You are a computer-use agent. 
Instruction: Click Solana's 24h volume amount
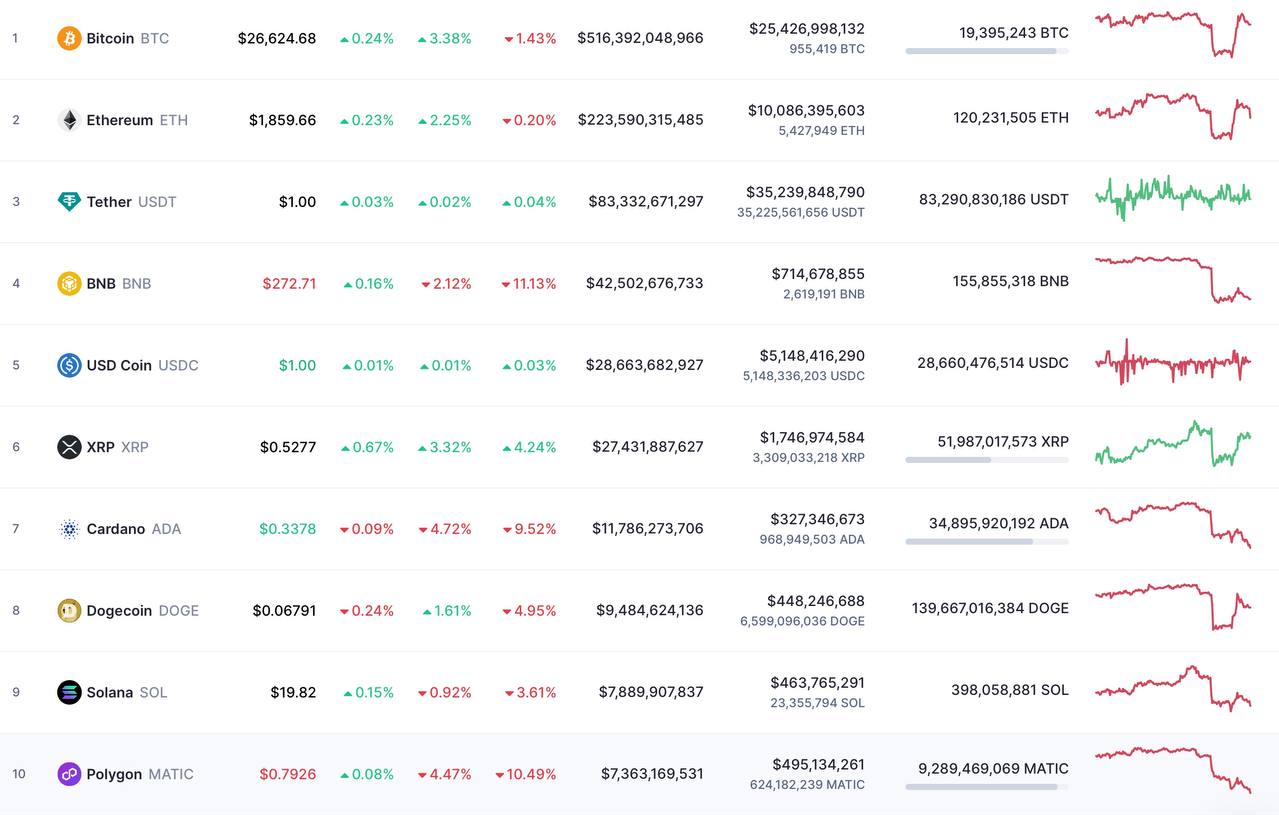pos(817,683)
